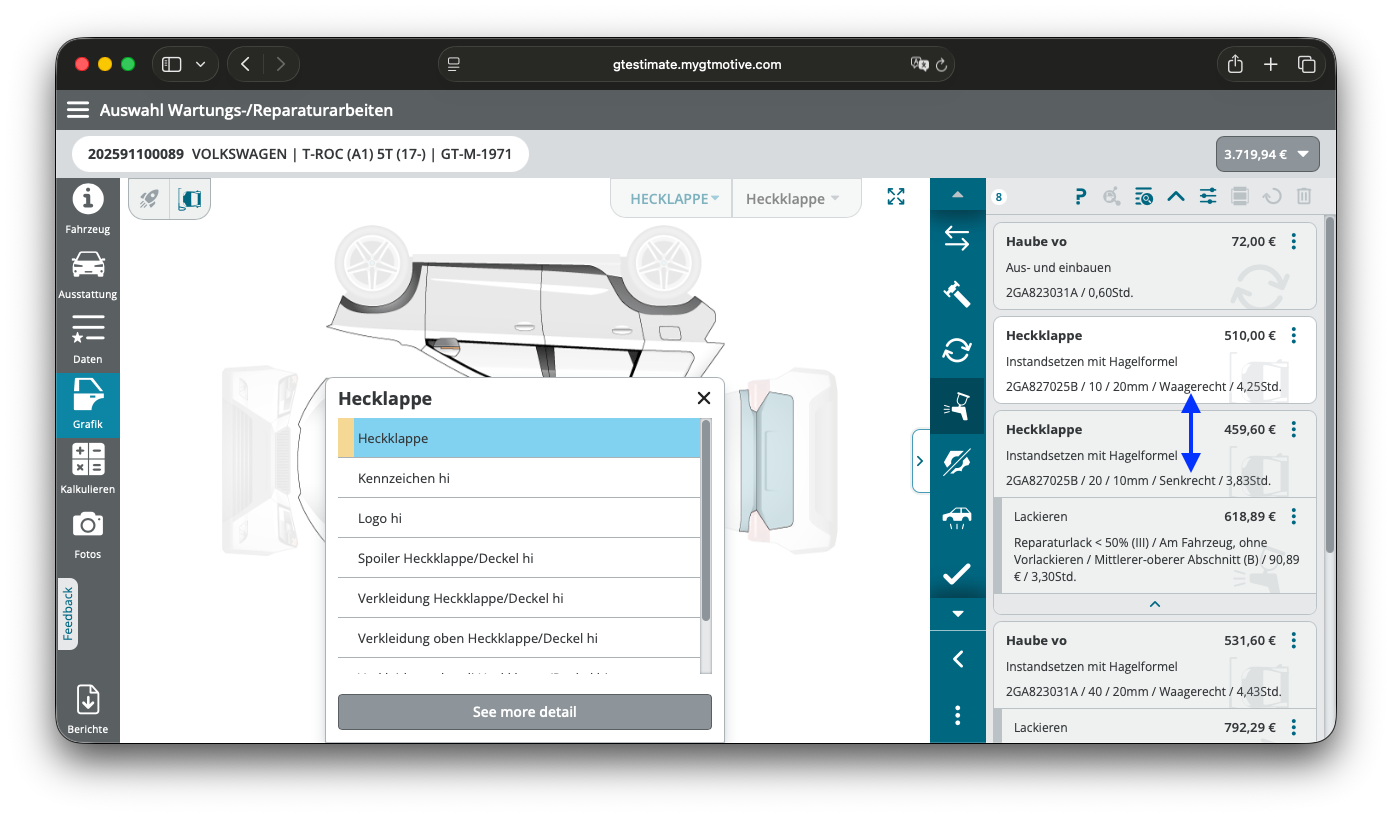Open a new Safari tab with the plus
Image resolution: width=1392 pixels, height=817 pixels.
(1270, 64)
